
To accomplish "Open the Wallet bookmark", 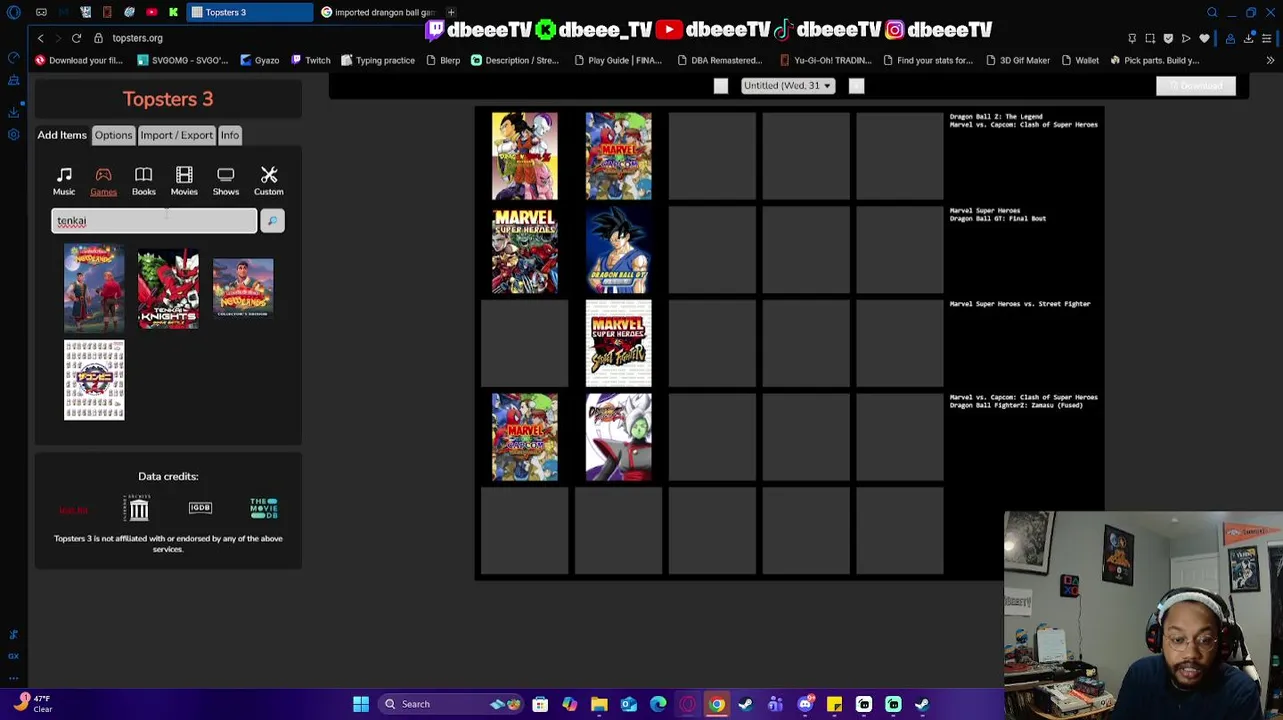I will point(1079,60).
